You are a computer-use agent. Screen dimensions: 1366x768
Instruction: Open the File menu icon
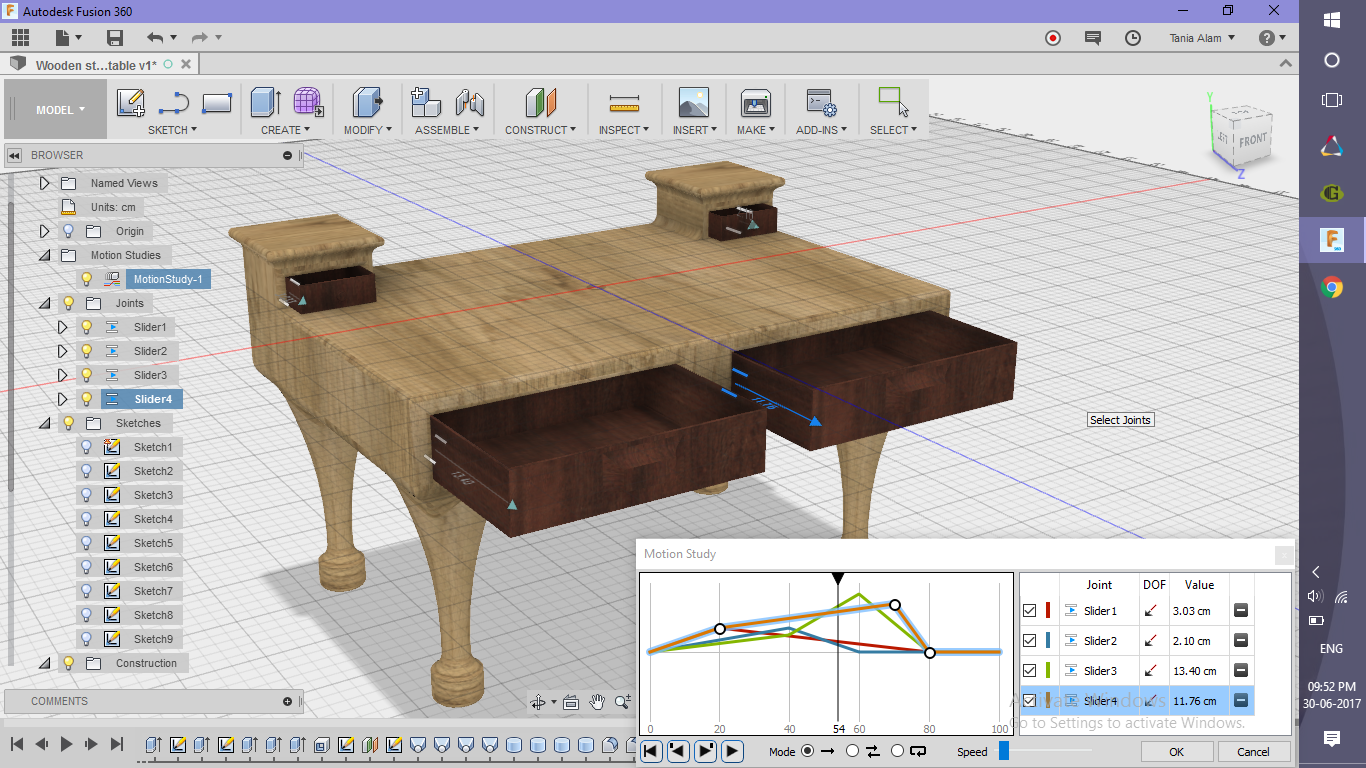[x=69, y=38]
